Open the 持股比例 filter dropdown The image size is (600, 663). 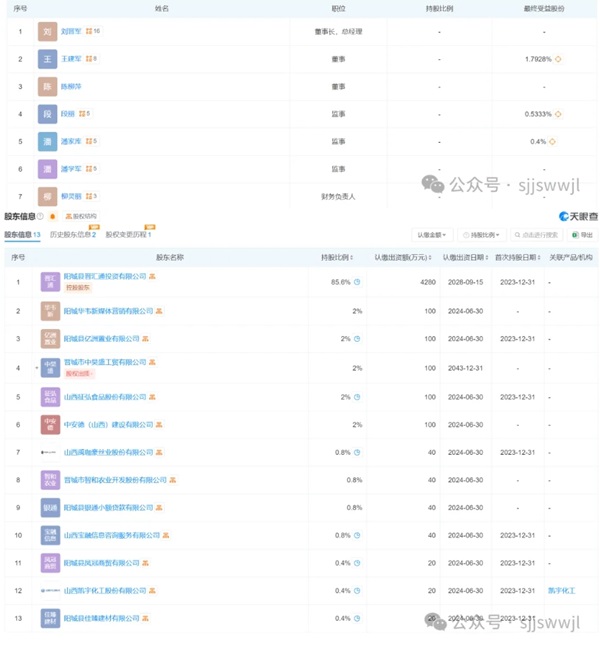(x=482, y=235)
